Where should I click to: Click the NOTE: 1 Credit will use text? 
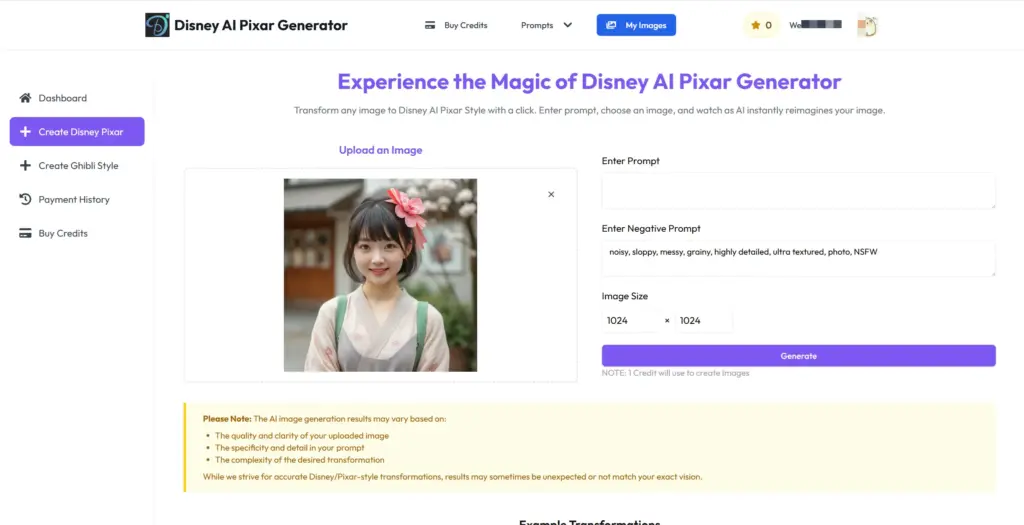point(675,373)
